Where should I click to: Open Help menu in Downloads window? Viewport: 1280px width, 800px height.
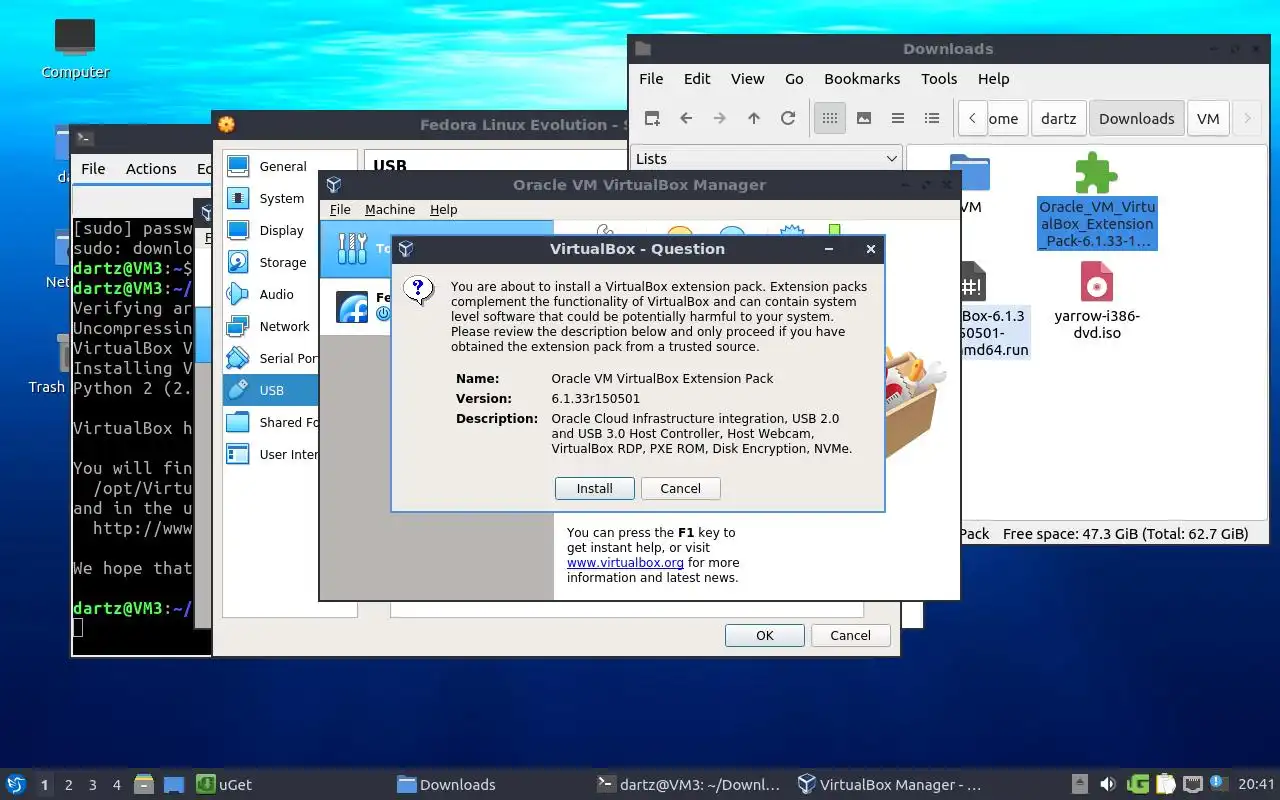pos(993,79)
